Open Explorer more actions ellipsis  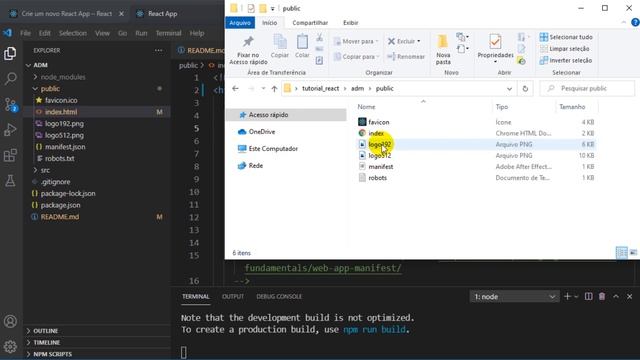(158, 50)
